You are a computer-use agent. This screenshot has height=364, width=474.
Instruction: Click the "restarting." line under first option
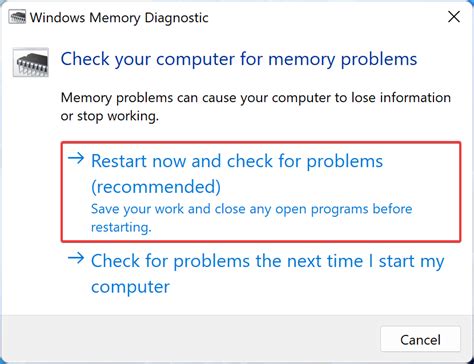coord(121,227)
